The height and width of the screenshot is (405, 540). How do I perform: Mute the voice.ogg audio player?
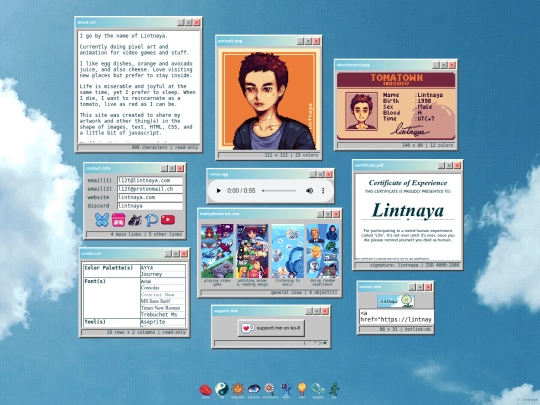tap(309, 190)
